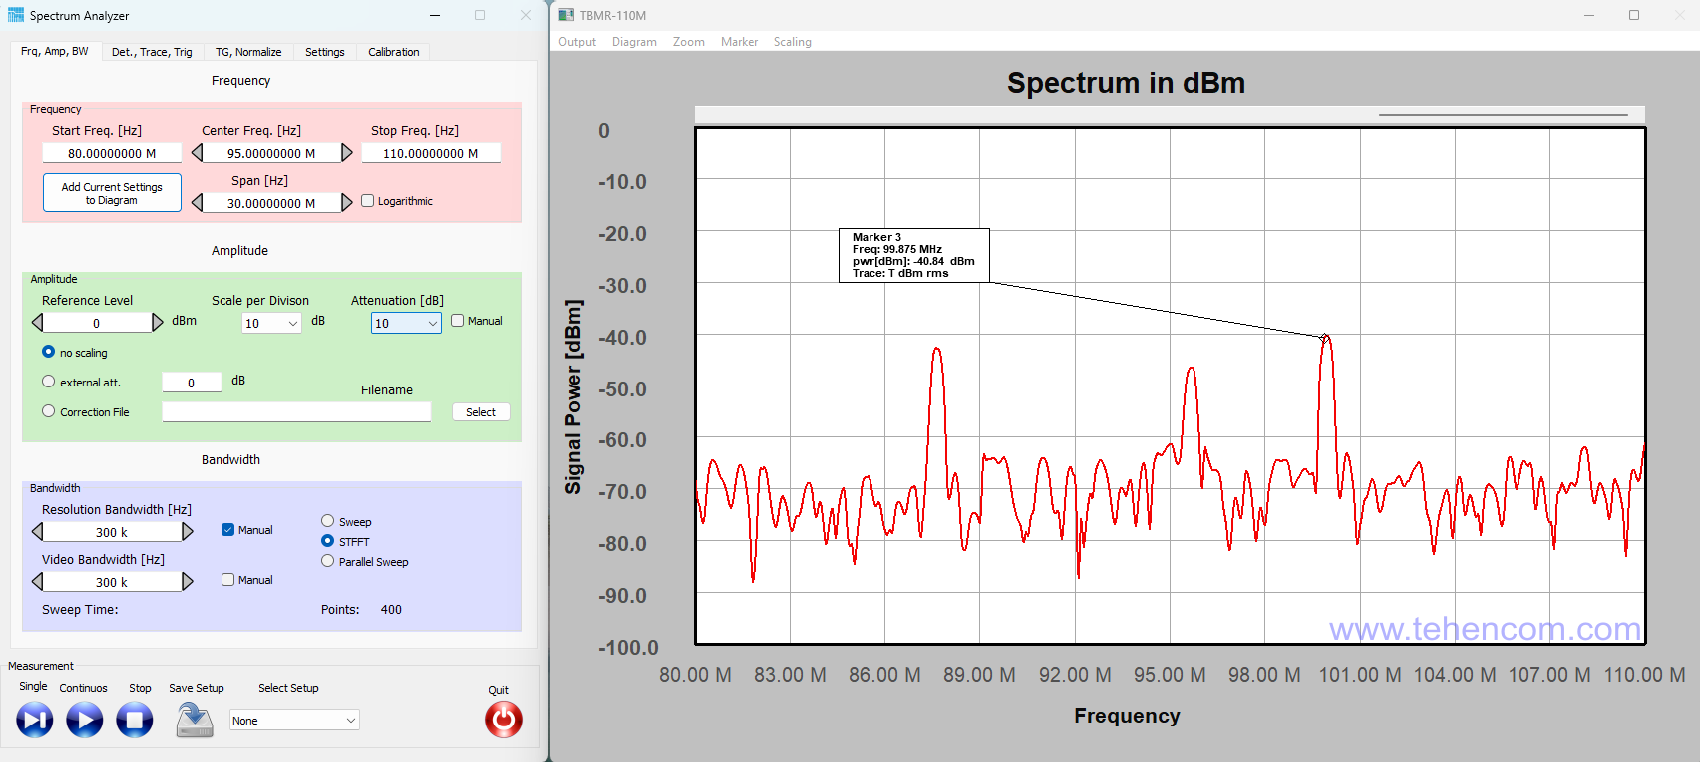Raise Reference Level with right arrow
Image resolution: width=1700 pixels, height=762 pixels.
(x=157, y=322)
